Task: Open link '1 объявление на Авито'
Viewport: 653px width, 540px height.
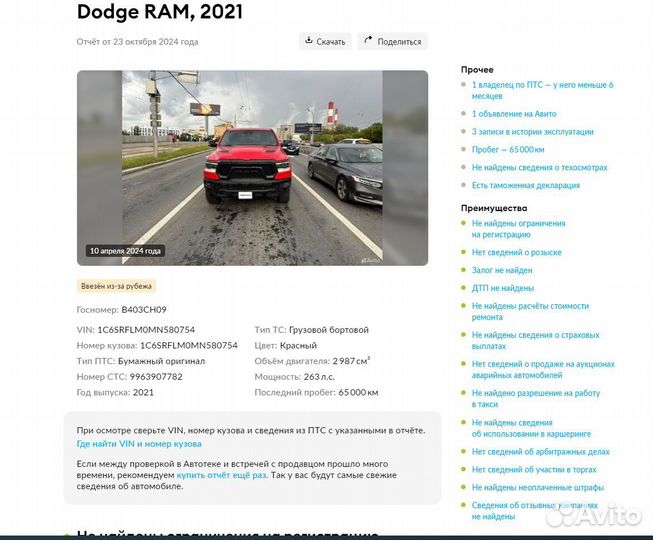Action: [x=514, y=114]
